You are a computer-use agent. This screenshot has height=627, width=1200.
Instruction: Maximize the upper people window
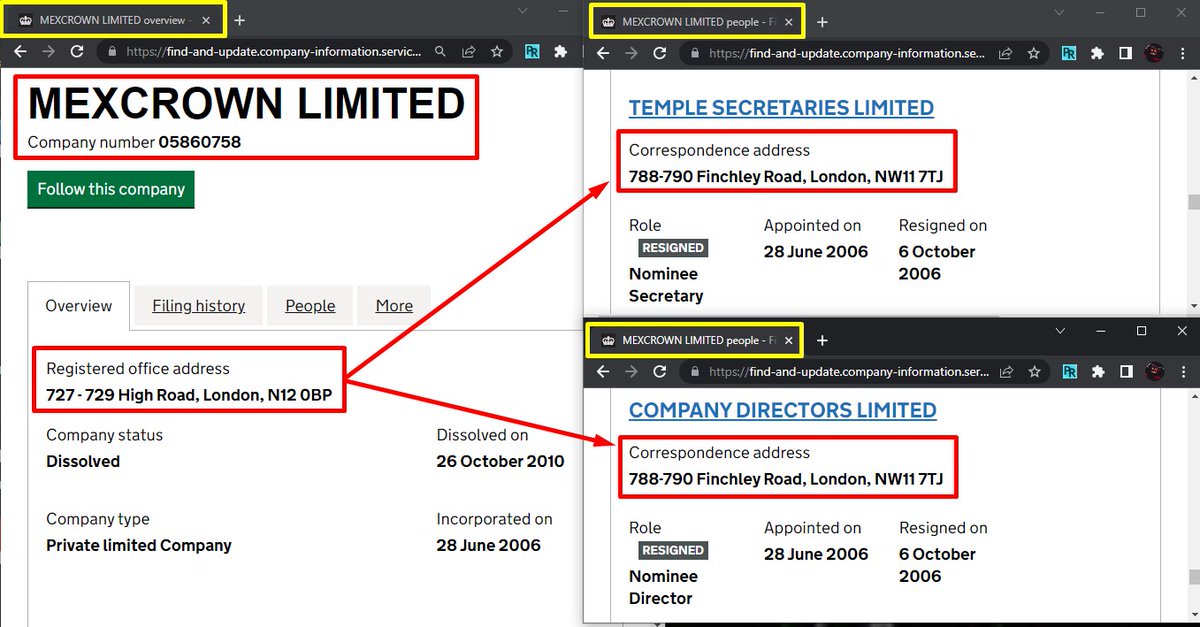[x=1141, y=12]
